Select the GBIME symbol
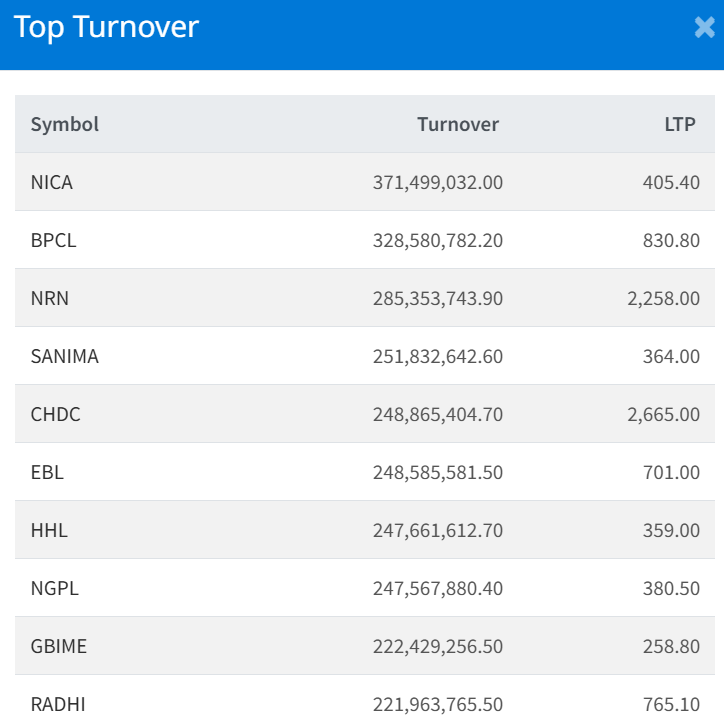This screenshot has width=724, height=719. coord(59,646)
